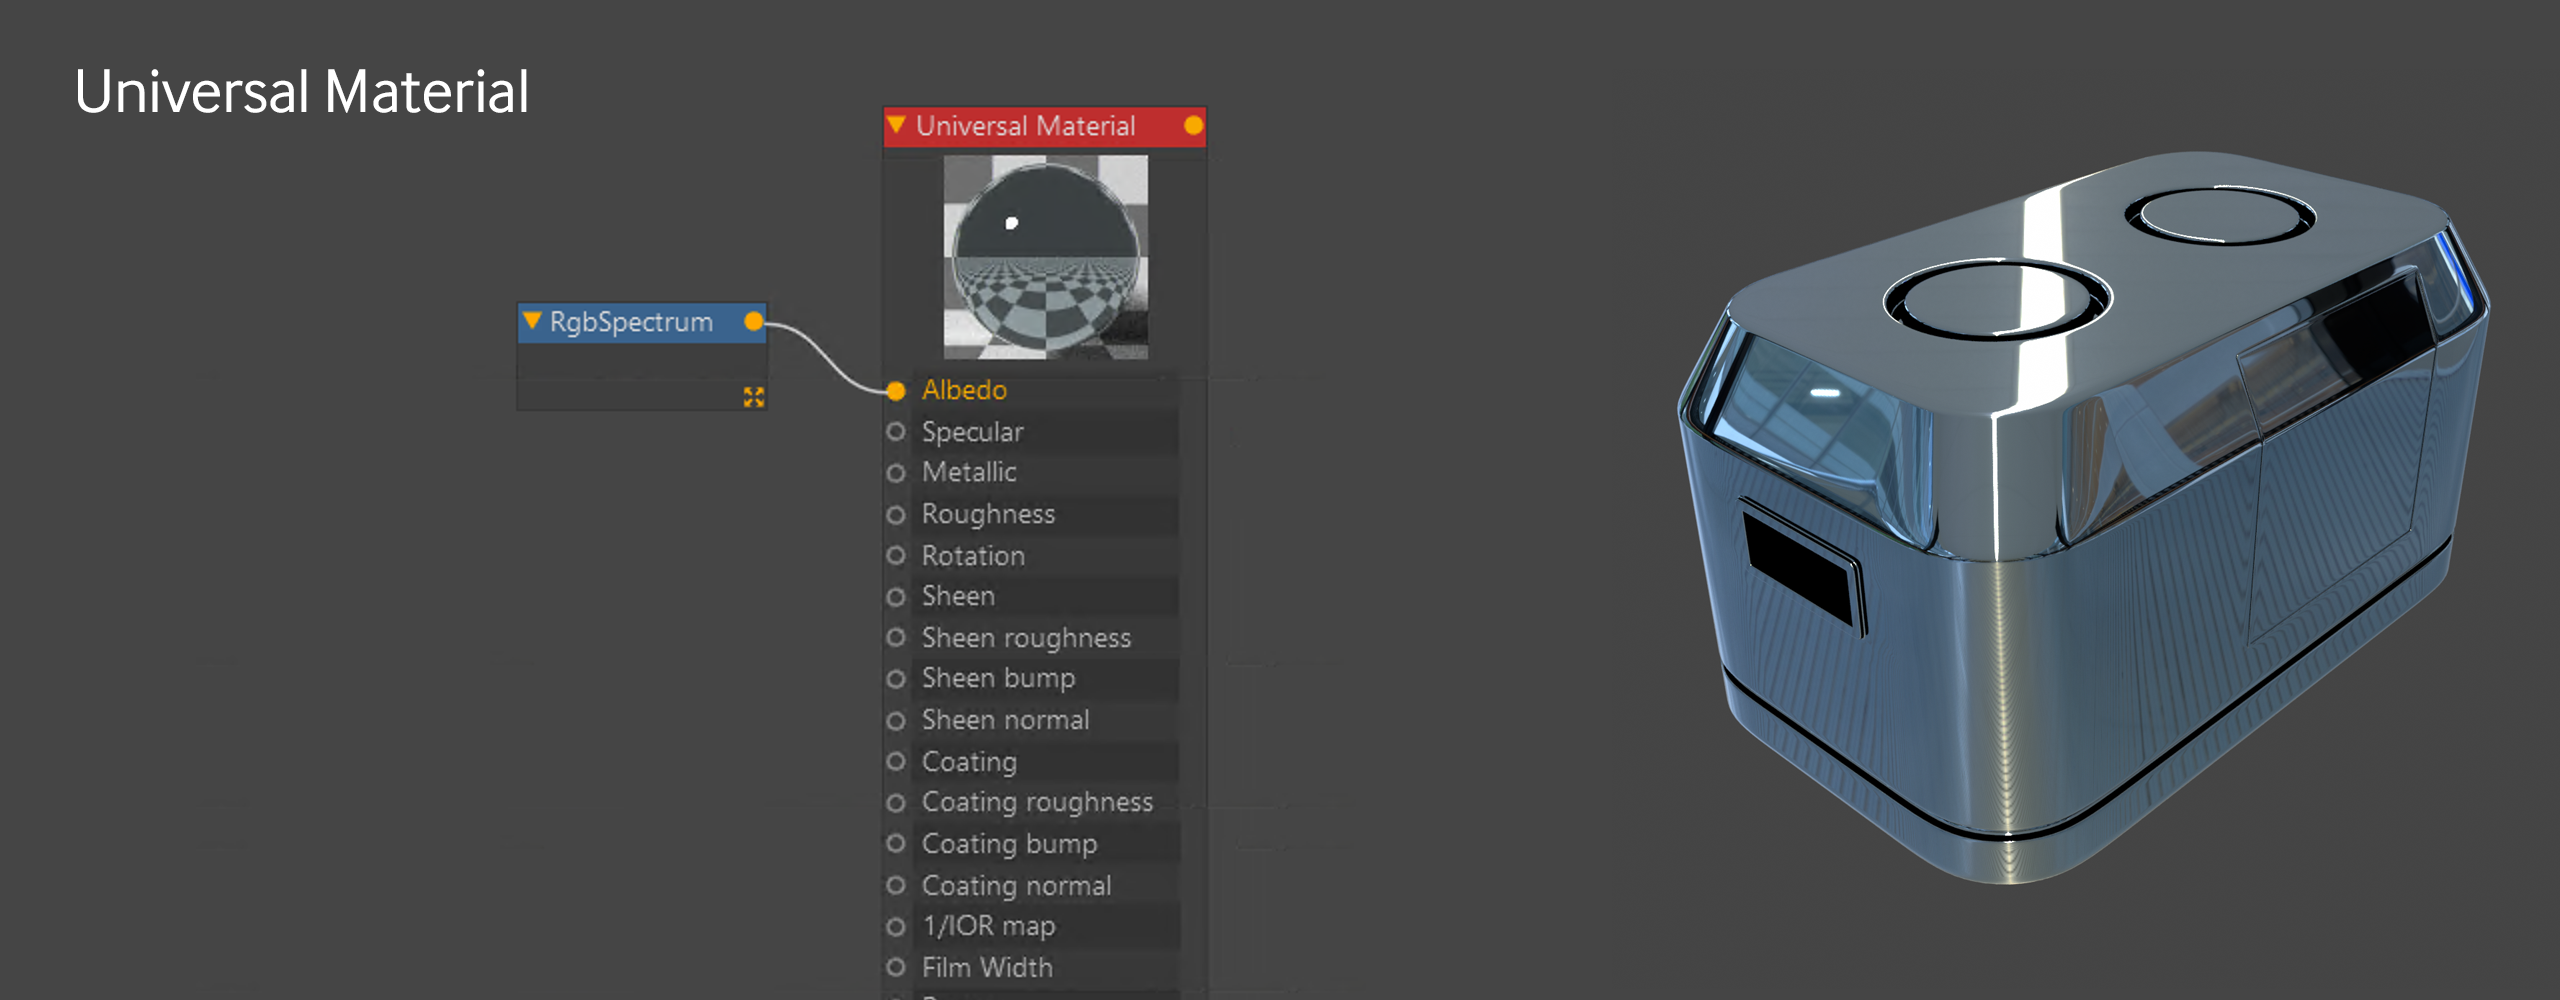Click the Universal Material output pin
Screen dimensions: 2560x1000
click(x=1193, y=125)
